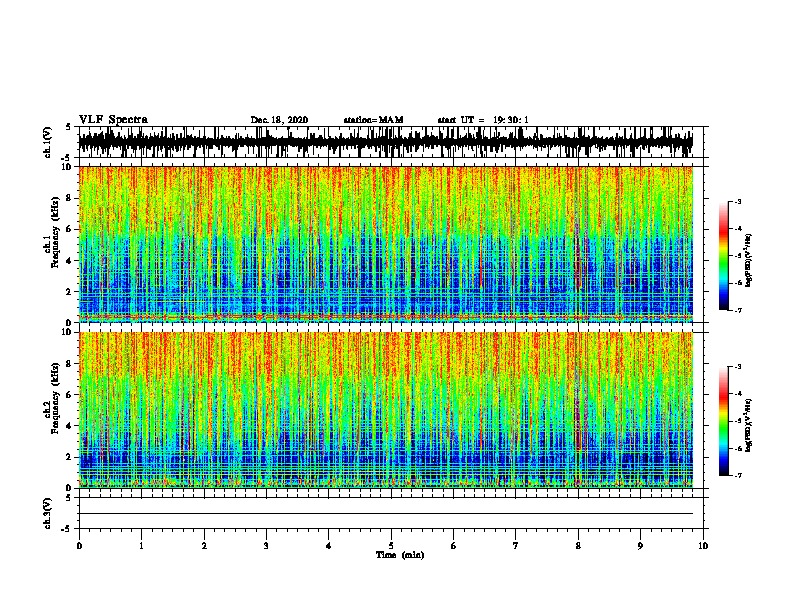This screenshot has width=792, height=612.
Task: Click the "-7" tick on ch.2 colorbar
Action: pos(737,475)
